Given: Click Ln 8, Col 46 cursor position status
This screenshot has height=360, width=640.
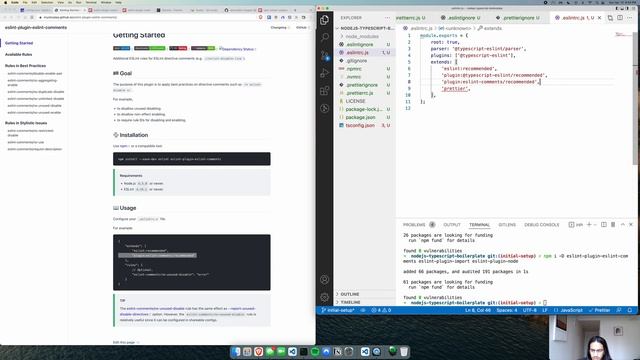Looking at the screenshot, I should tap(478, 310).
